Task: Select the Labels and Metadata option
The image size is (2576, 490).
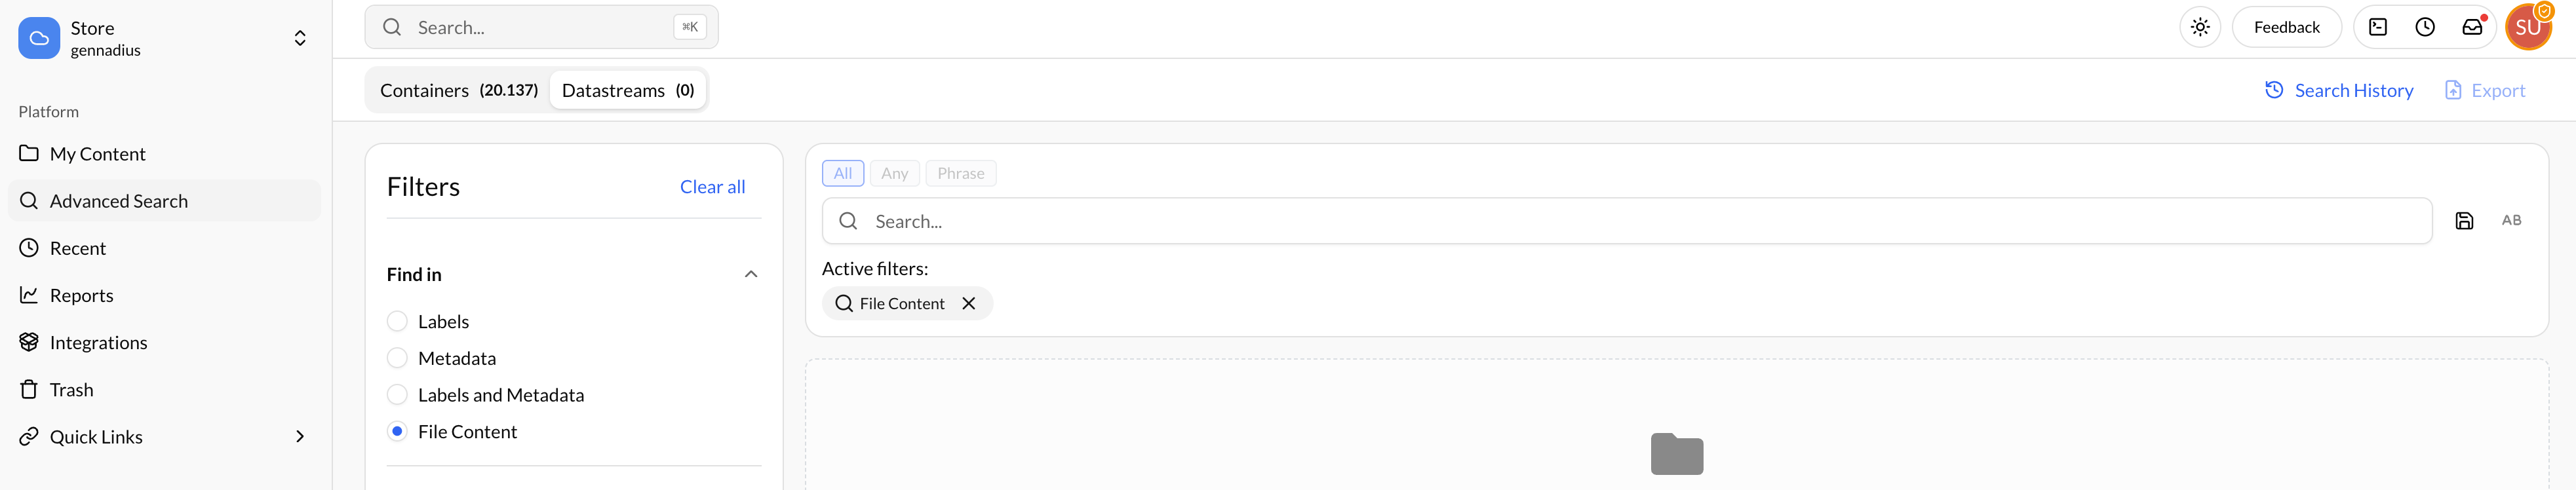Action: click(397, 394)
